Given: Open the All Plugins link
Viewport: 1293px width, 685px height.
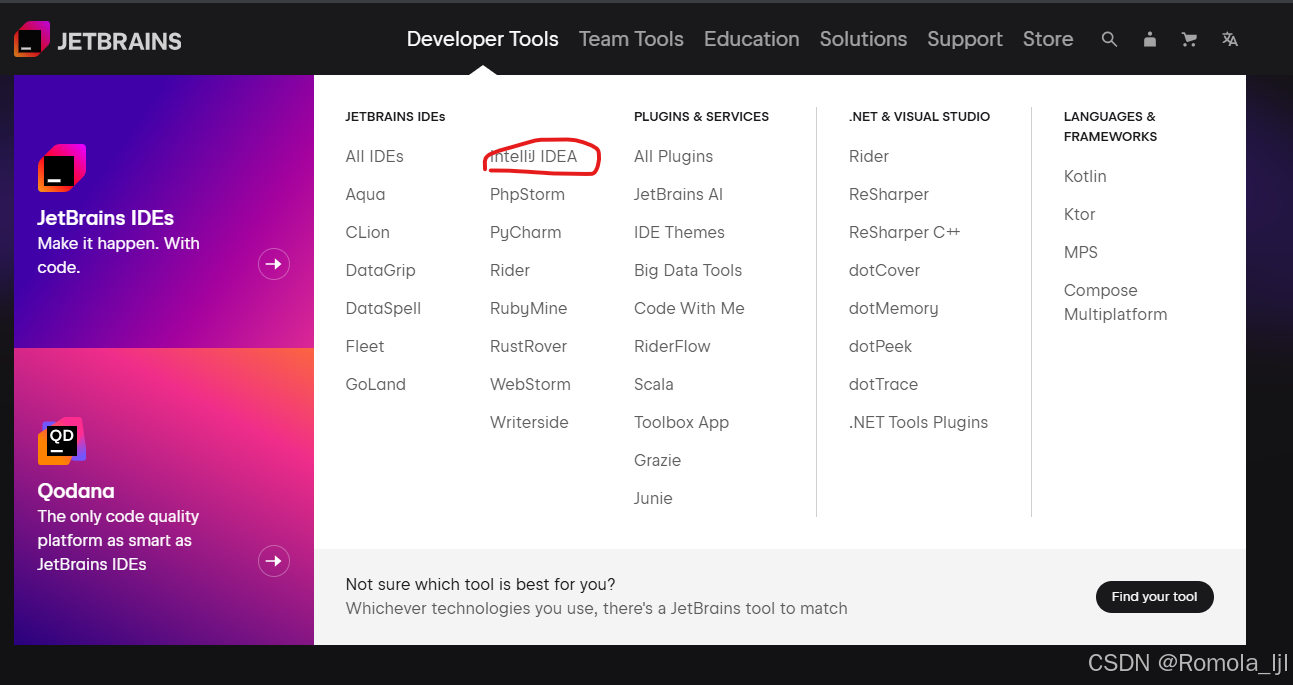Looking at the screenshot, I should coord(674,156).
